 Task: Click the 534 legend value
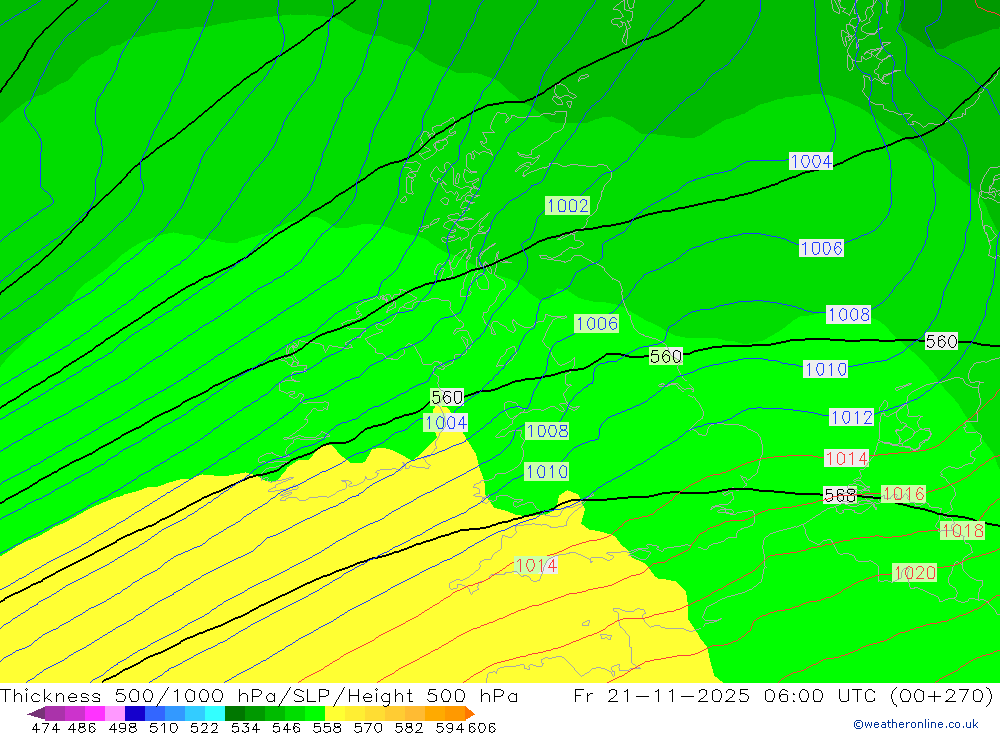click(x=245, y=727)
